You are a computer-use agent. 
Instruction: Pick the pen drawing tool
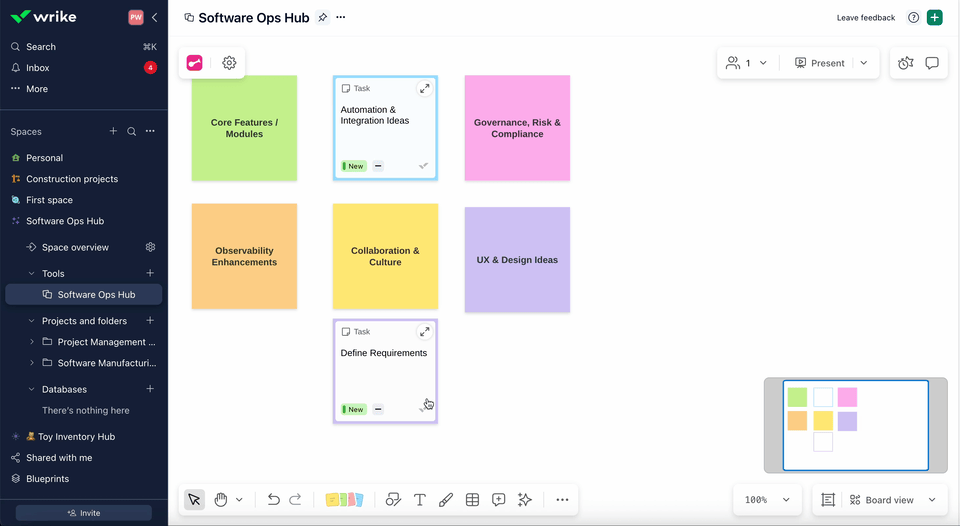click(x=446, y=500)
